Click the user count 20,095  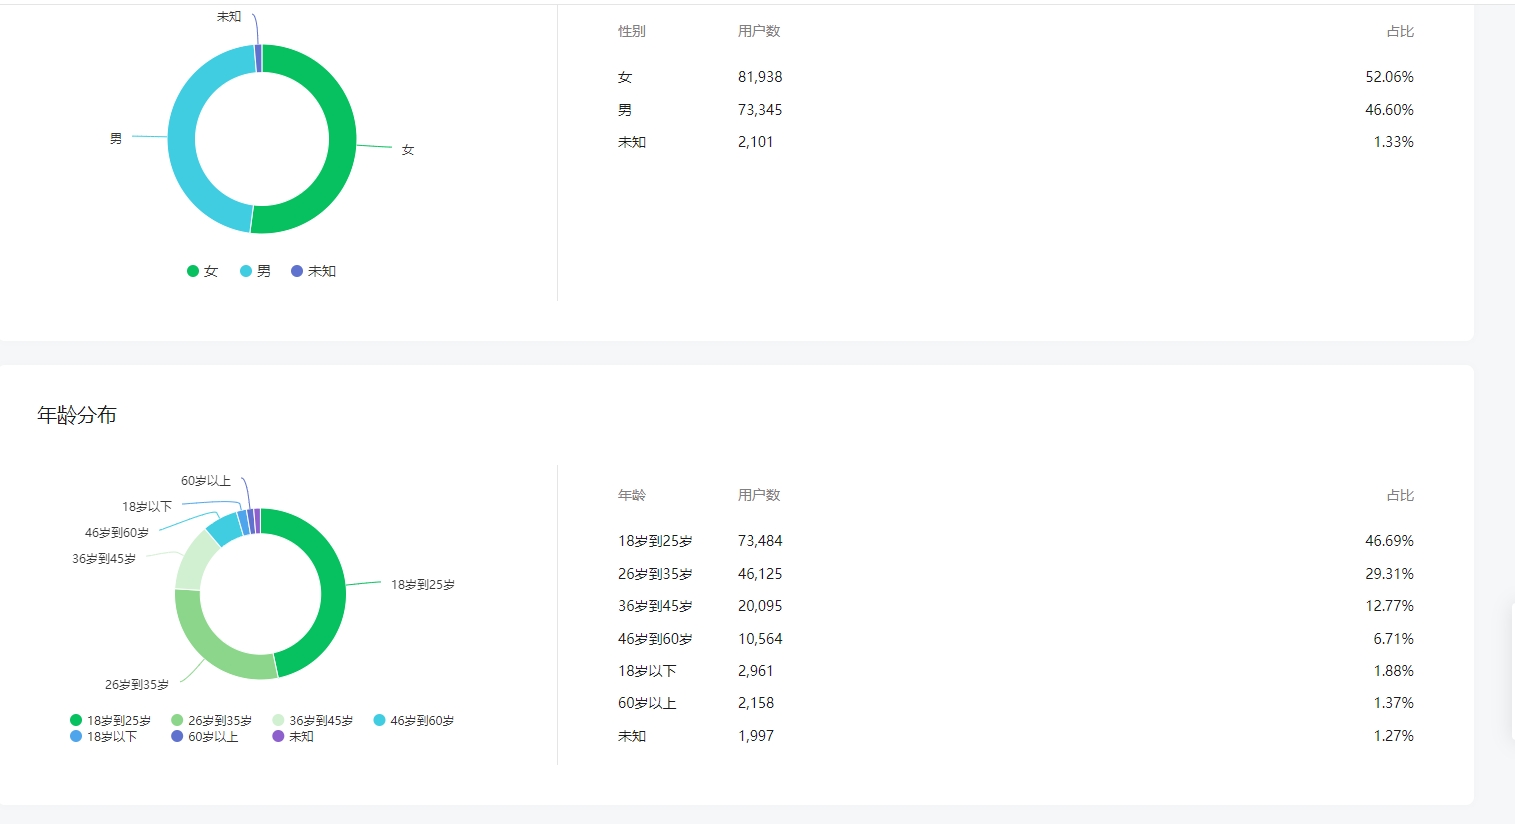(760, 606)
